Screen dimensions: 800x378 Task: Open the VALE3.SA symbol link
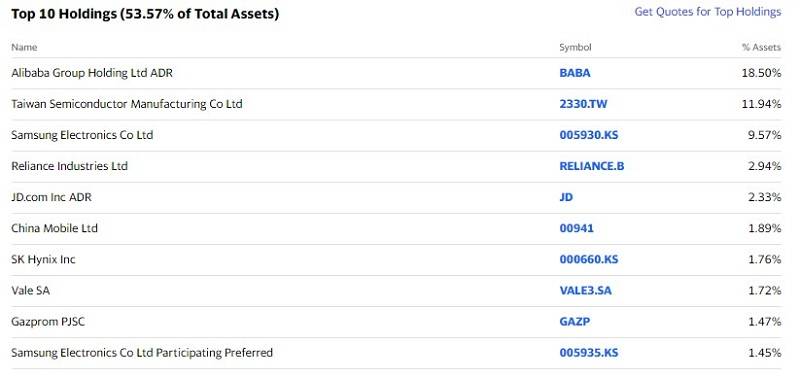click(x=586, y=290)
